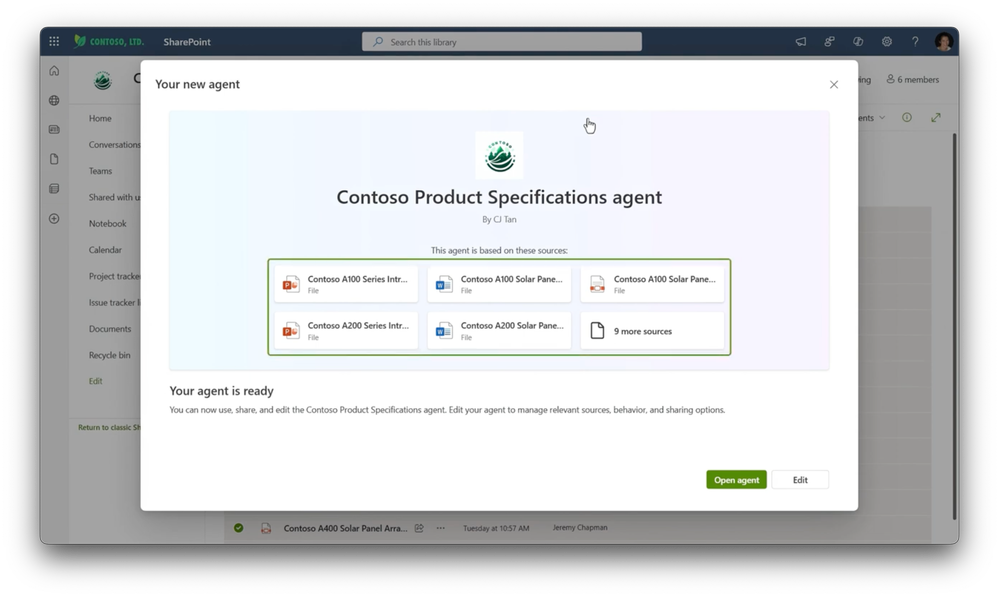Open the user profile avatar
Screen dimensions: 999x597
click(x=944, y=42)
